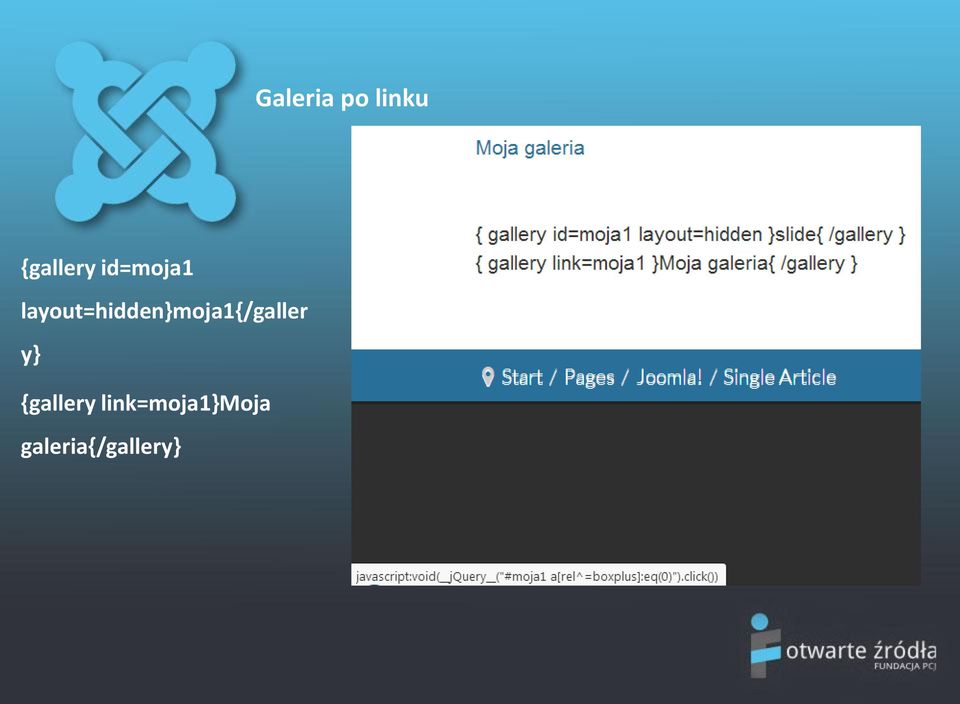Screen dimensions: 960x704
Task: Select the '{gallery id=moja1' slide text
Action: (107, 268)
